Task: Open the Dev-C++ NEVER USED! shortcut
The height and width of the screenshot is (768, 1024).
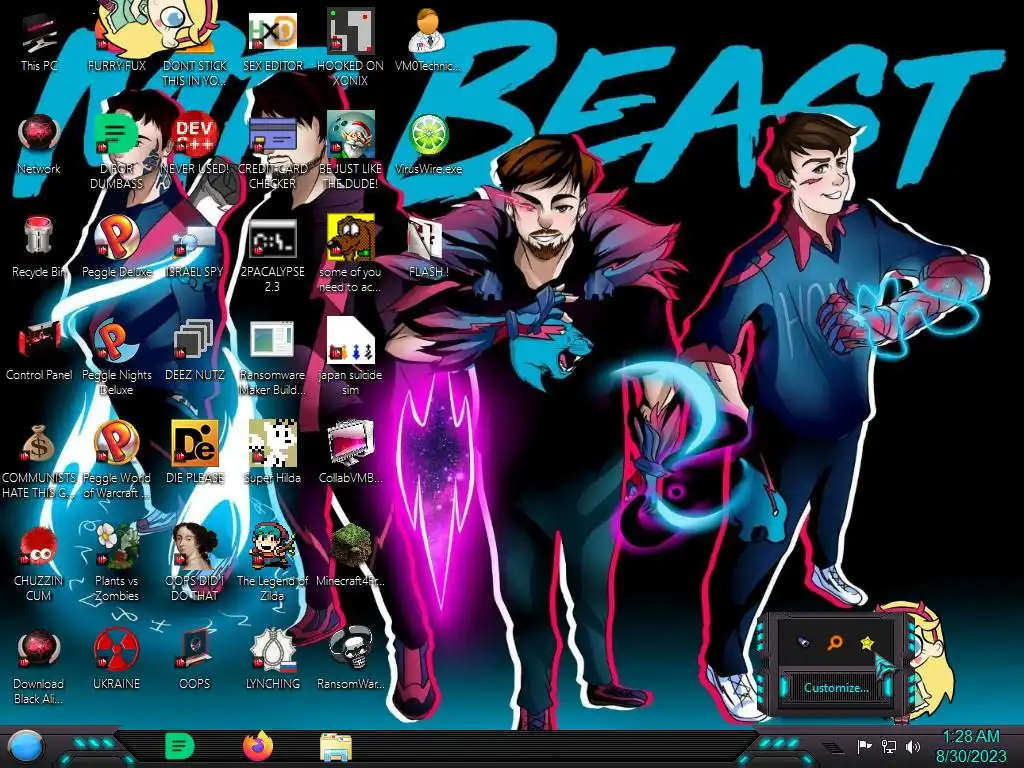Action: tap(195, 136)
